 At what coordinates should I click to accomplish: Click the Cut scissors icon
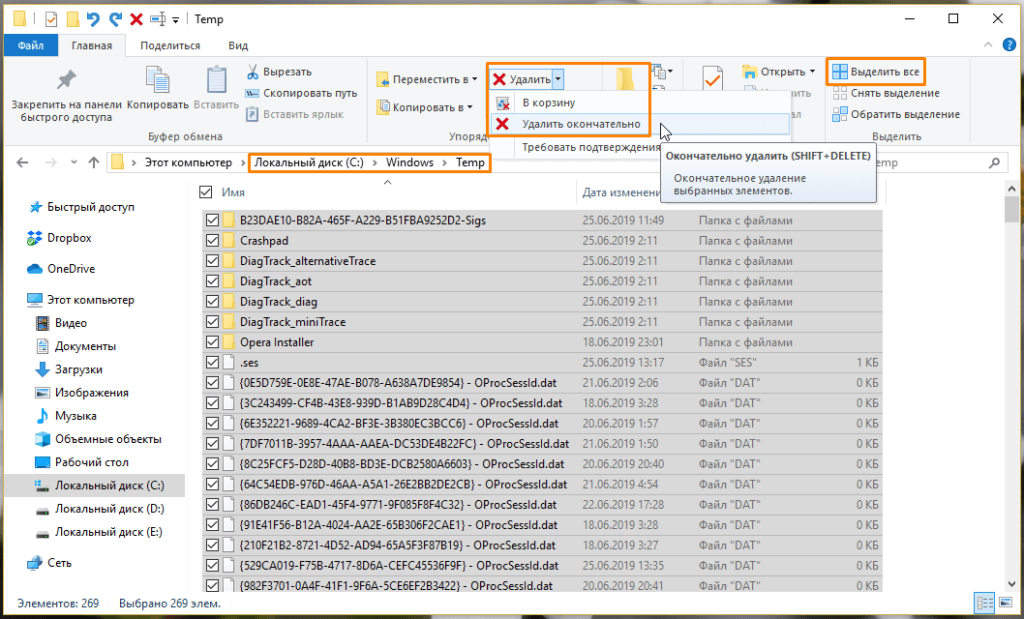coord(253,71)
